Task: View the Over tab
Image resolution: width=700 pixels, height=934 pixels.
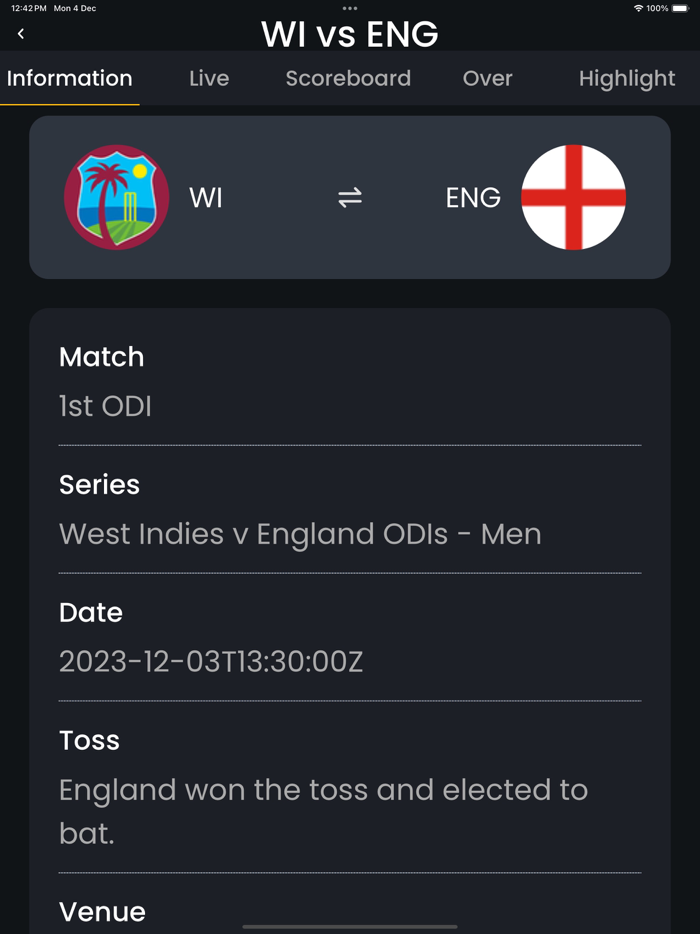Action: 487,78
